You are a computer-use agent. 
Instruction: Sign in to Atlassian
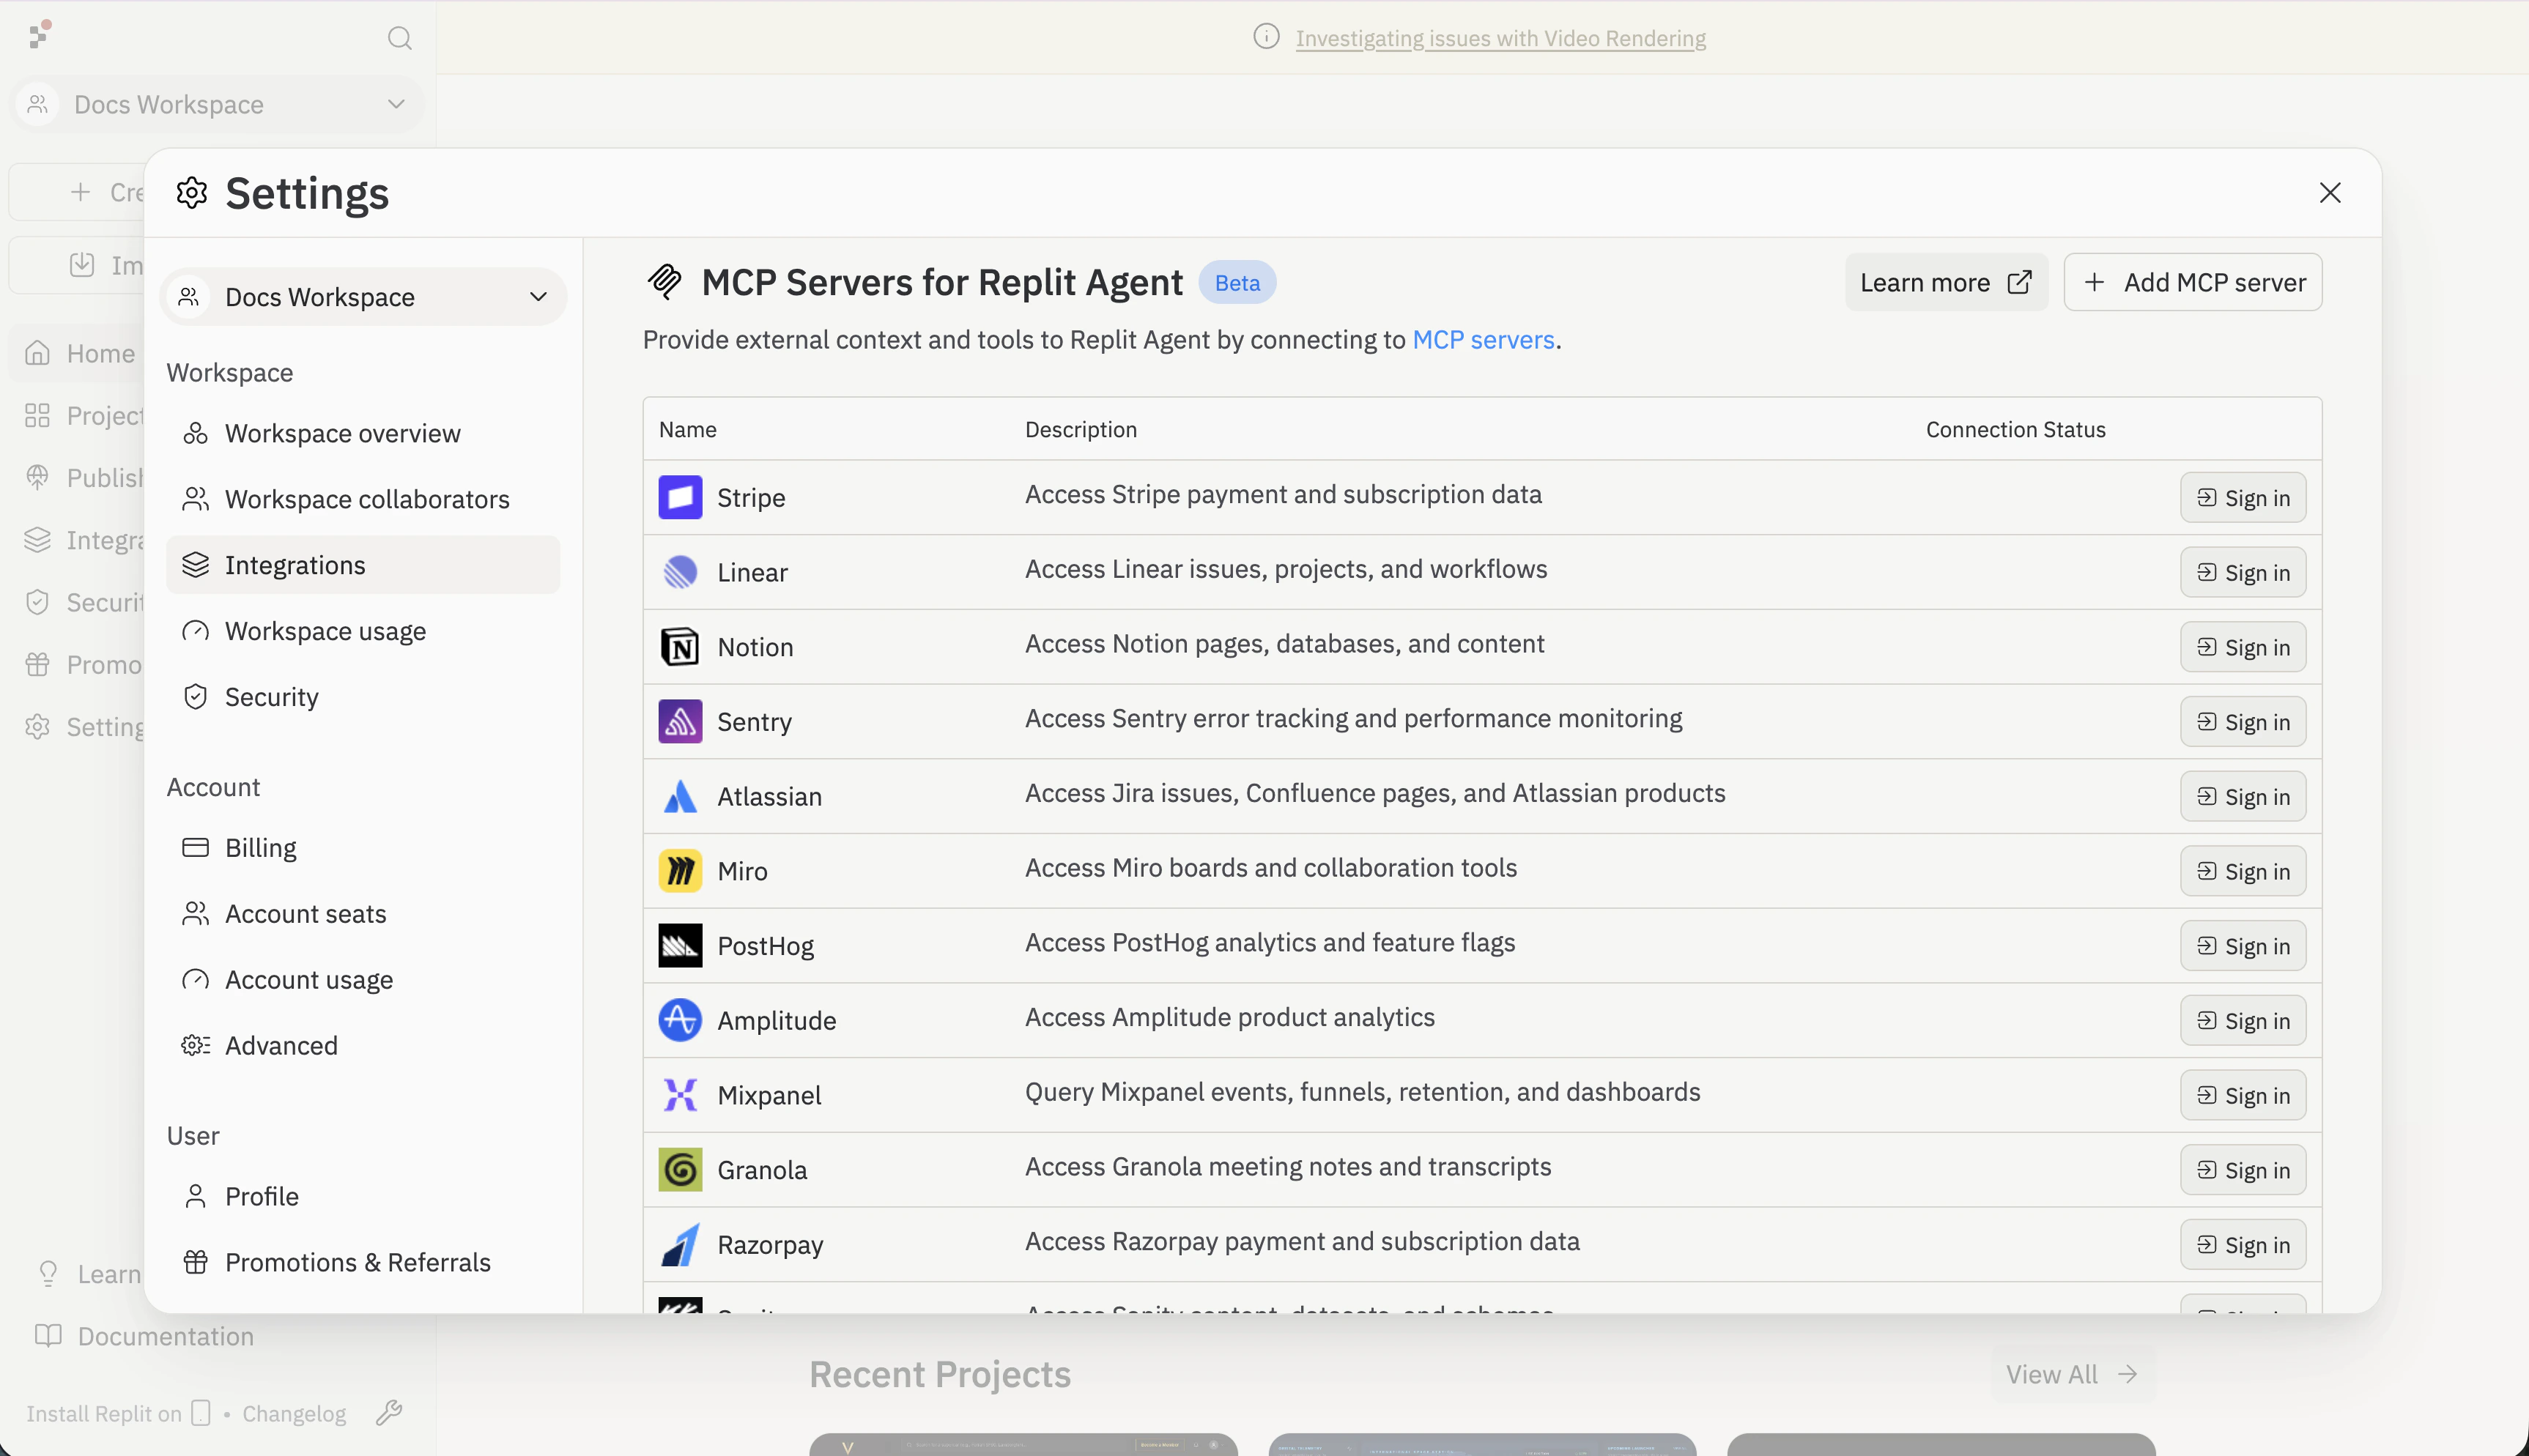coord(2243,796)
